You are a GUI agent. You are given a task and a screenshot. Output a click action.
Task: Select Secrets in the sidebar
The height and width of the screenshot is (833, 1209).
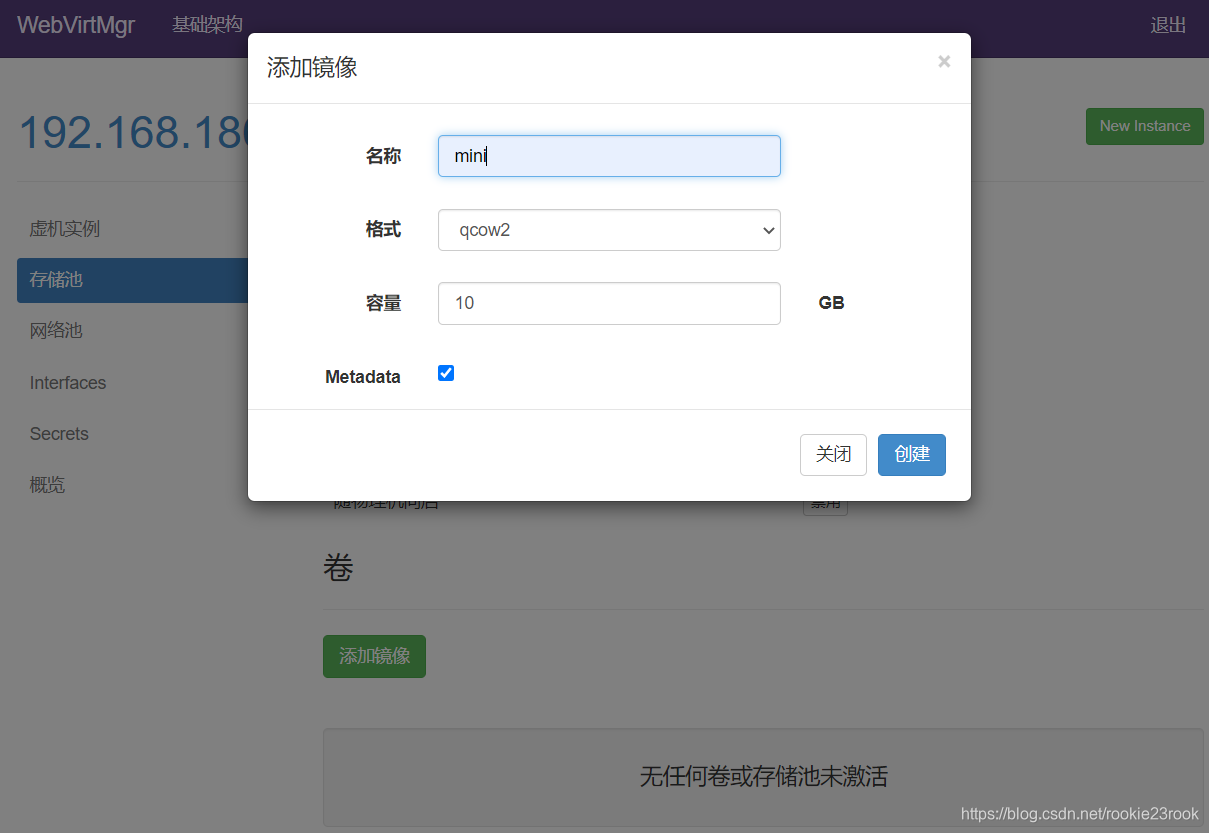pyautogui.click(x=58, y=433)
